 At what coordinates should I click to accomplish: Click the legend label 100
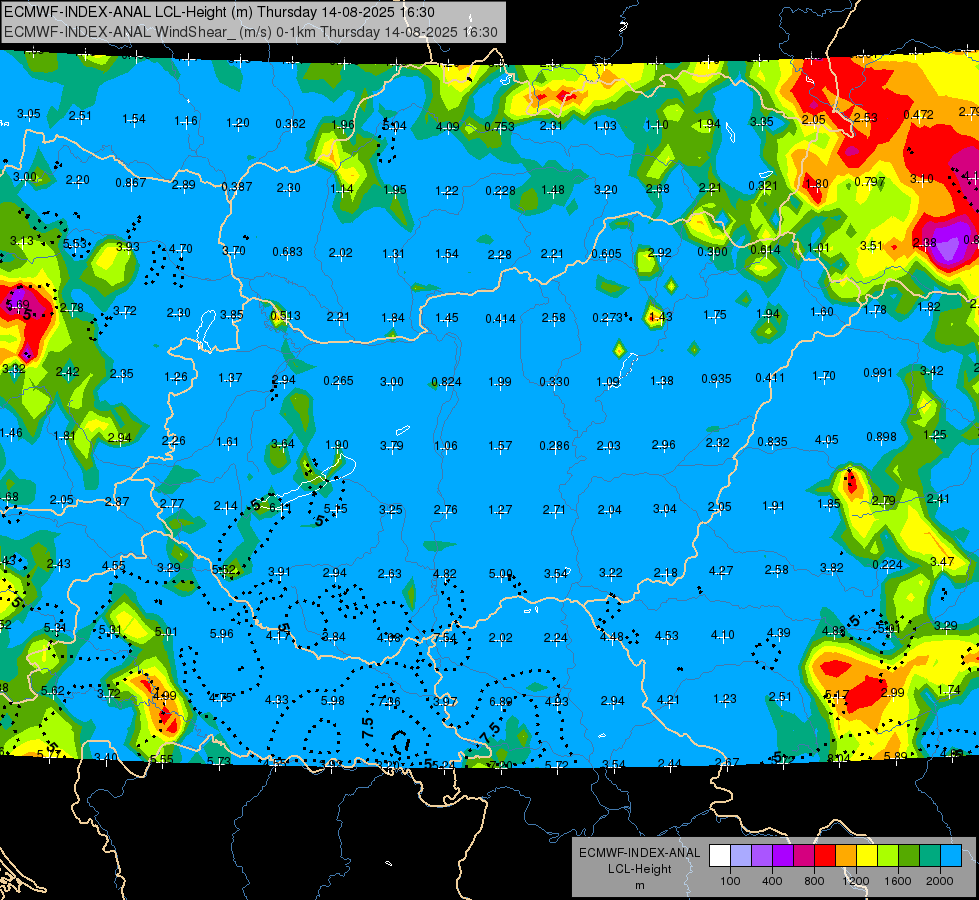730,881
